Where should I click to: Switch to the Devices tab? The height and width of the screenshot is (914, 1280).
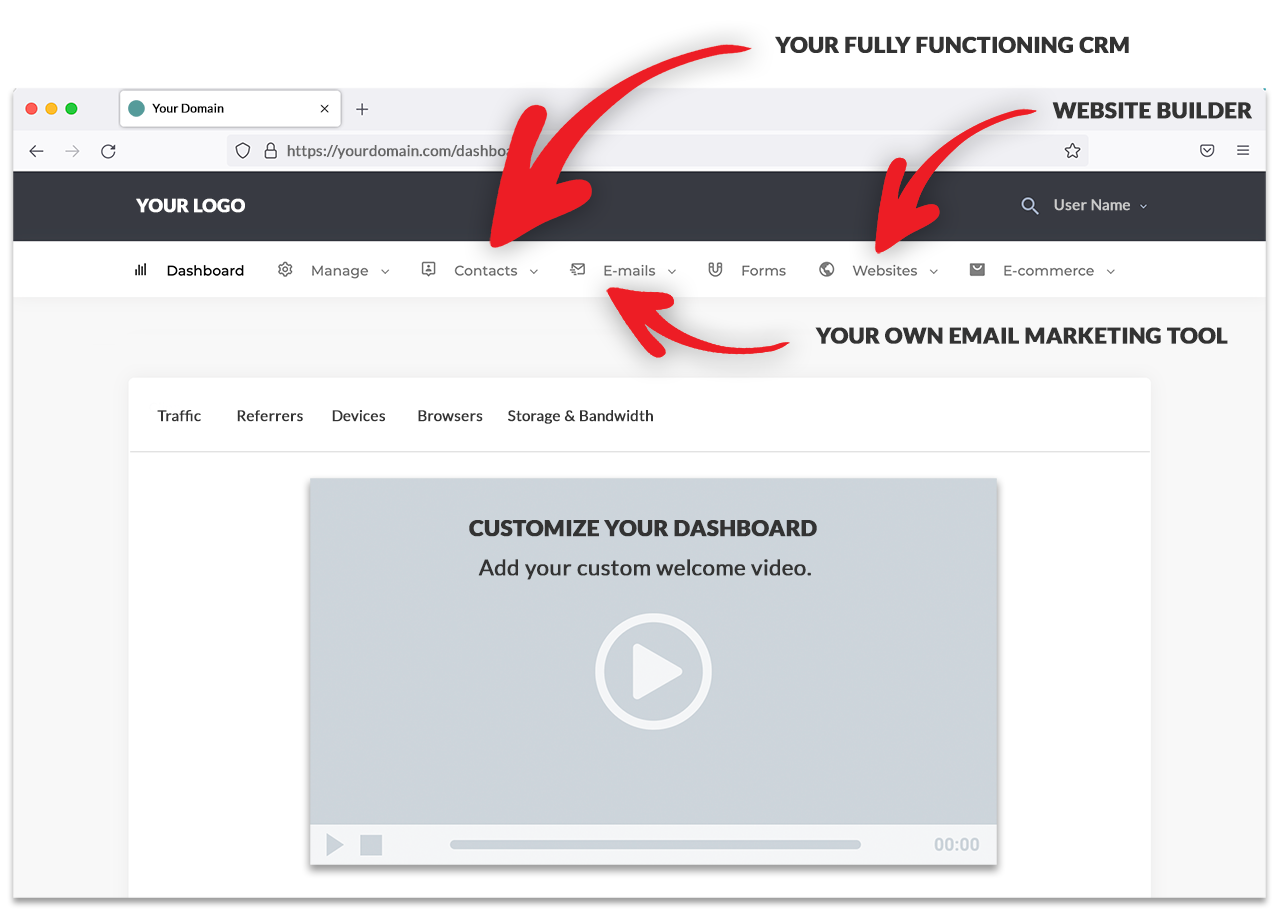pyautogui.click(x=358, y=416)
